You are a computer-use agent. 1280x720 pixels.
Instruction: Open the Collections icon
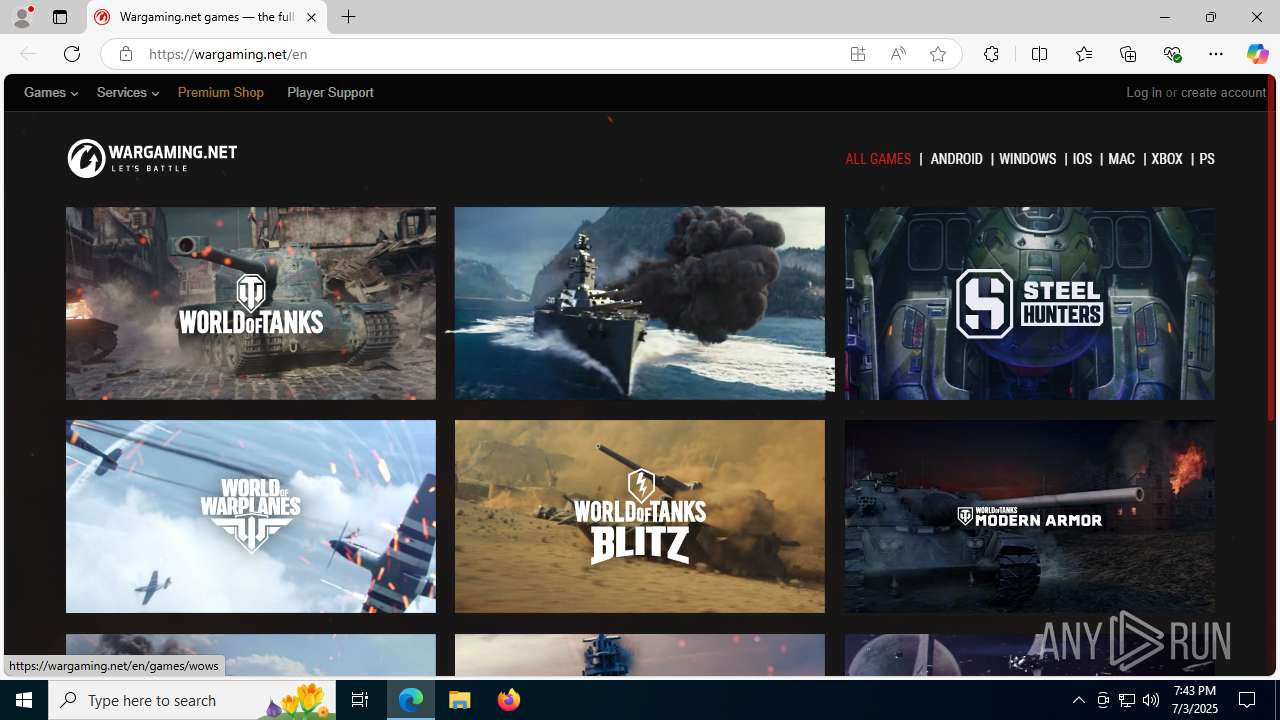pos(1128,54)
